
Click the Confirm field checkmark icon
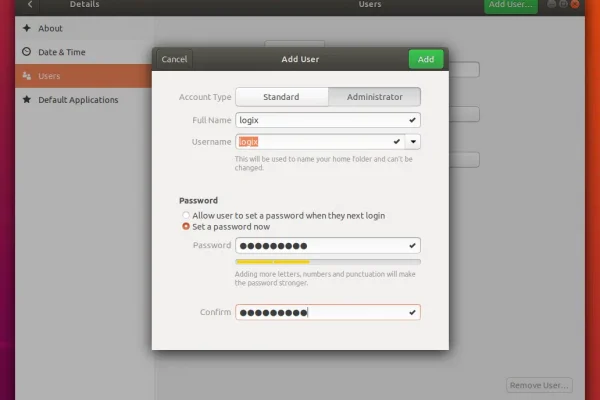pyautogui.click(x=412, y=312)
